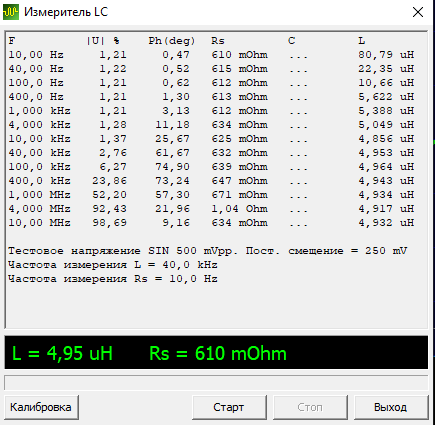Close the Измеритель LC window
The image size is (435, 425).
[418, 12]
